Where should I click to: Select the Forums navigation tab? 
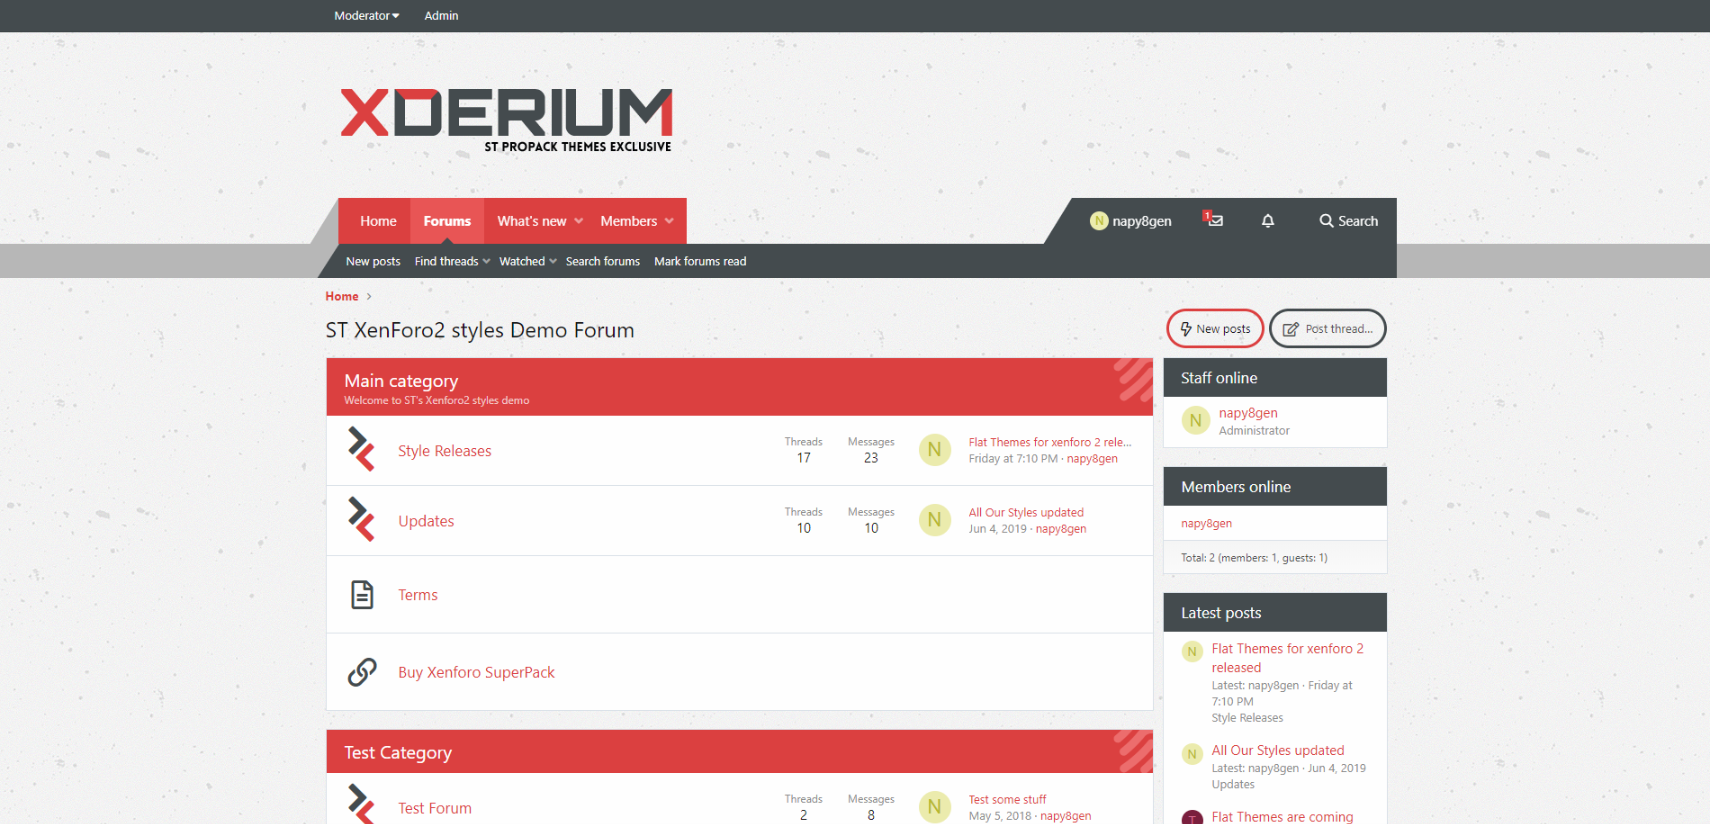(x=447, y=221)
